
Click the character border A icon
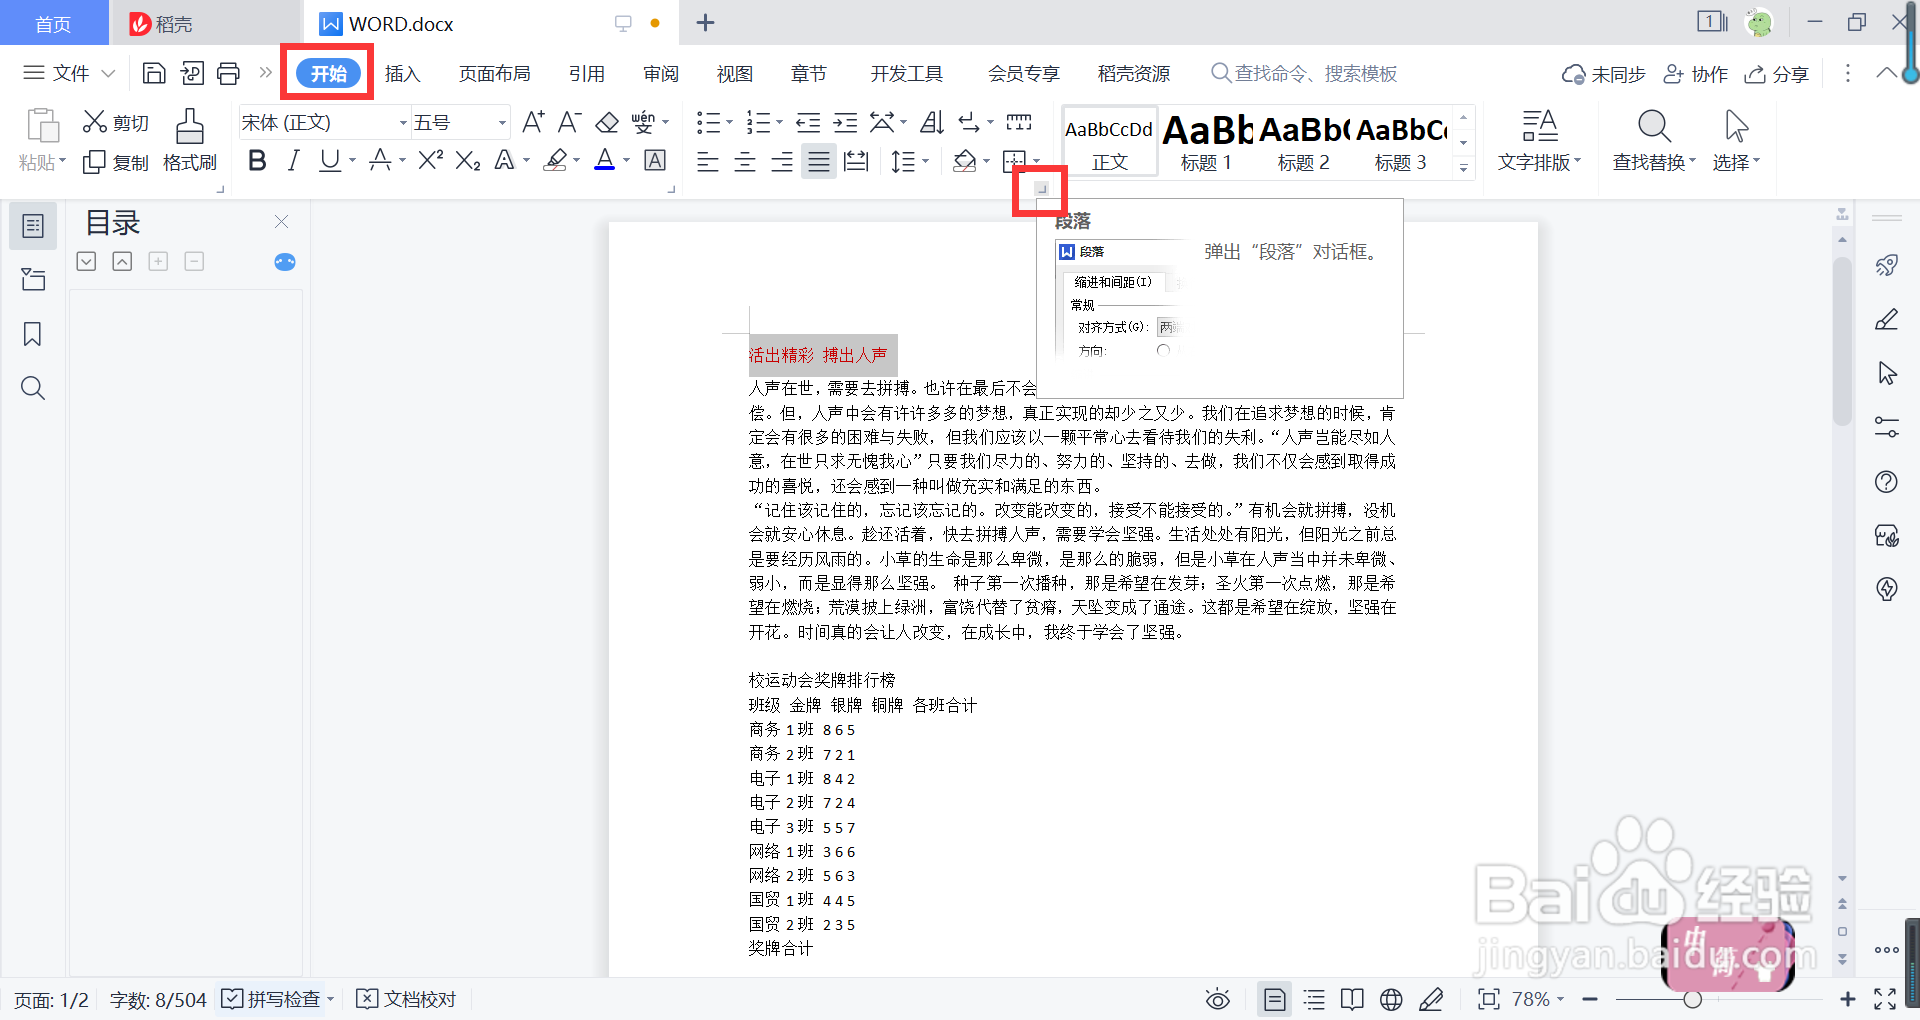(x=655, y=160)
